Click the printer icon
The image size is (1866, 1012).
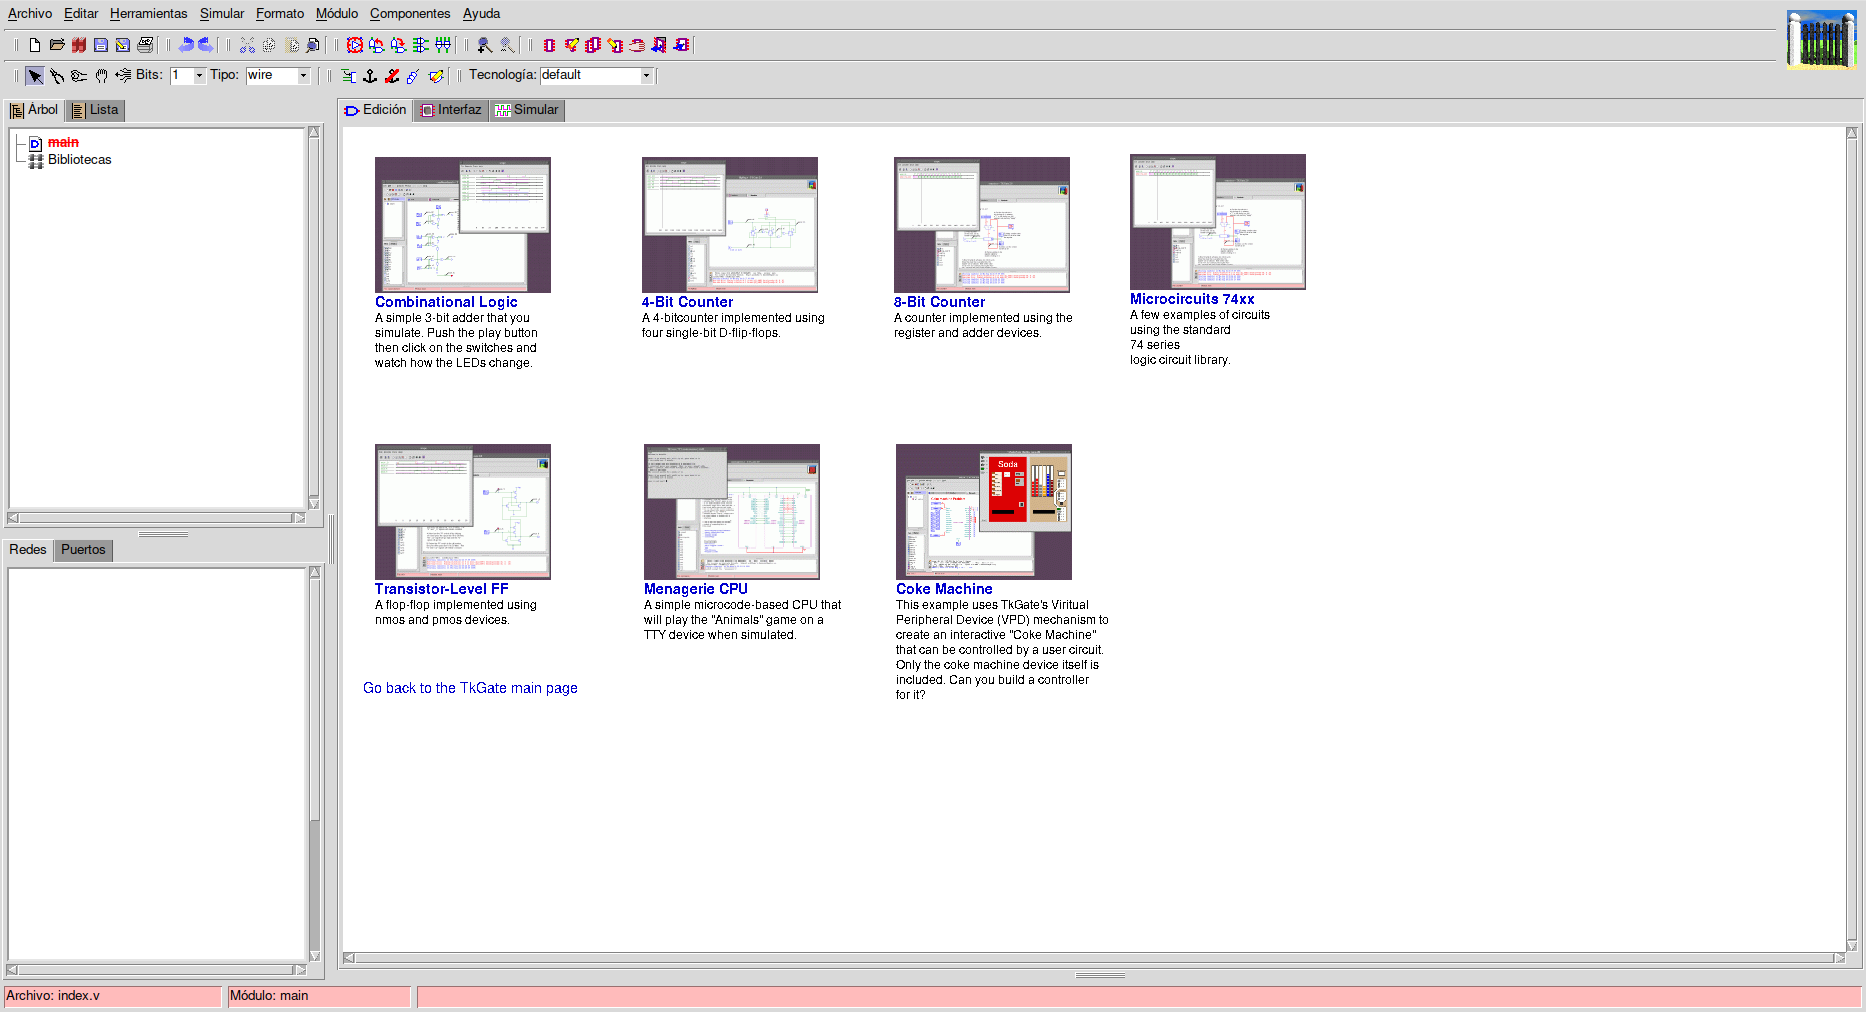pos(145,45)
